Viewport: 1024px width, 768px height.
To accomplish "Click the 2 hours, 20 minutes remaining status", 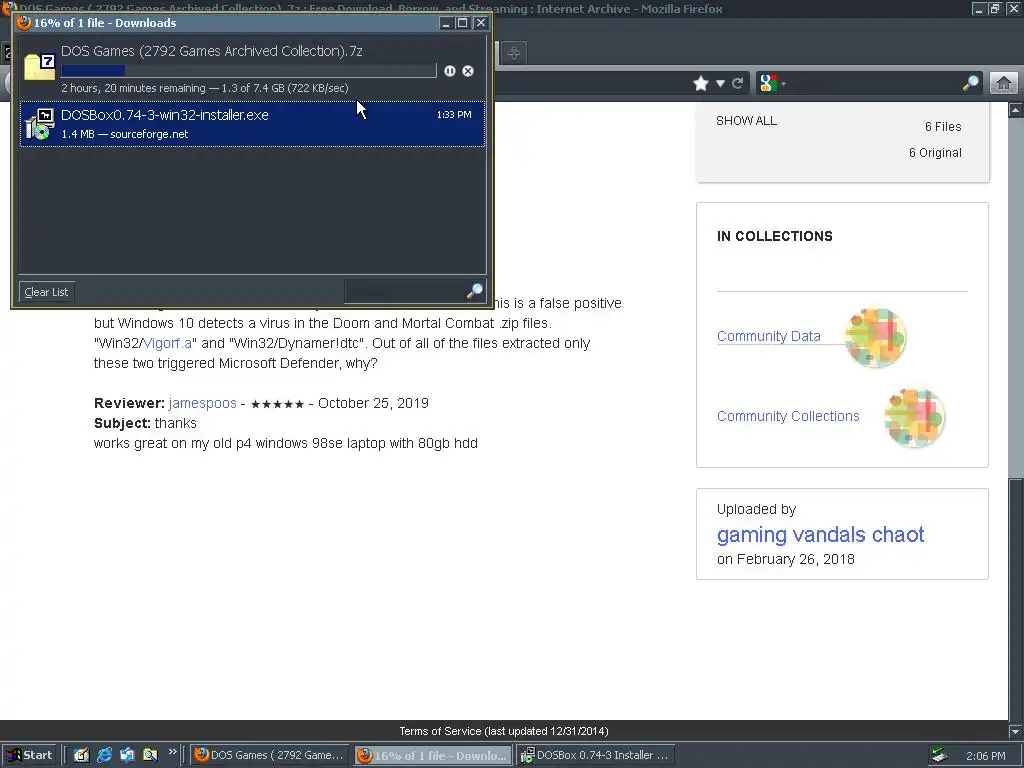I will click(x=205, y=88).
